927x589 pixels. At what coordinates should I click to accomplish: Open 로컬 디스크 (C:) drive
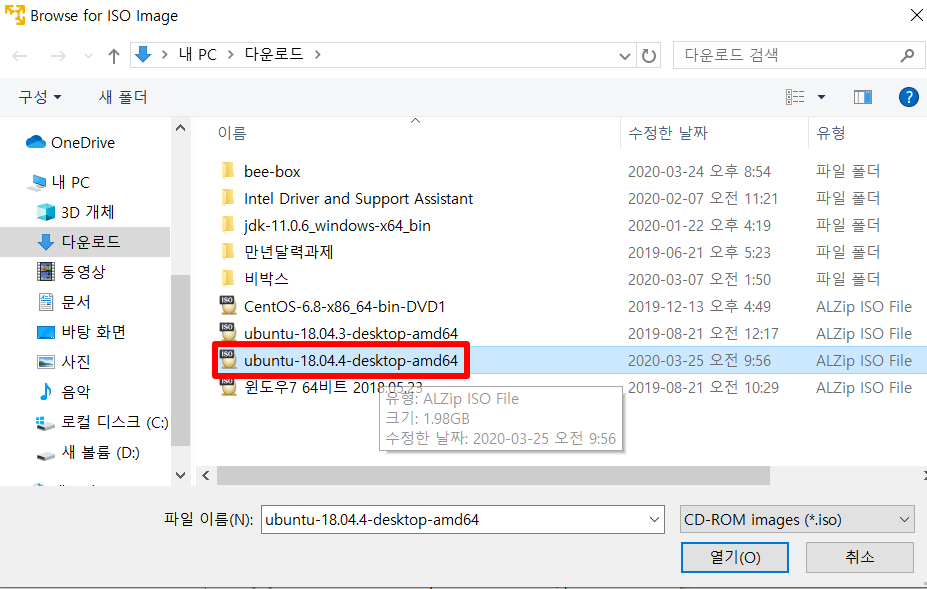click(102, 422)
